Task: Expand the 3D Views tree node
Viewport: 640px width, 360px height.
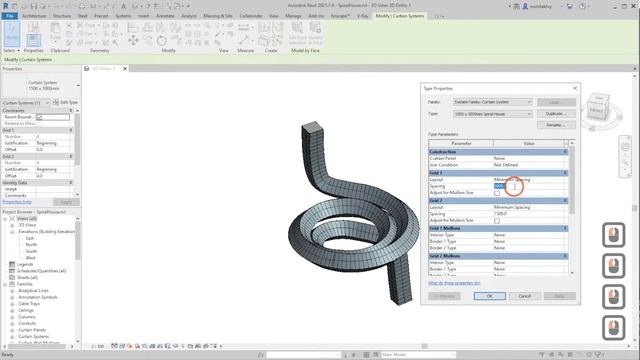Action: coord(12,225)
